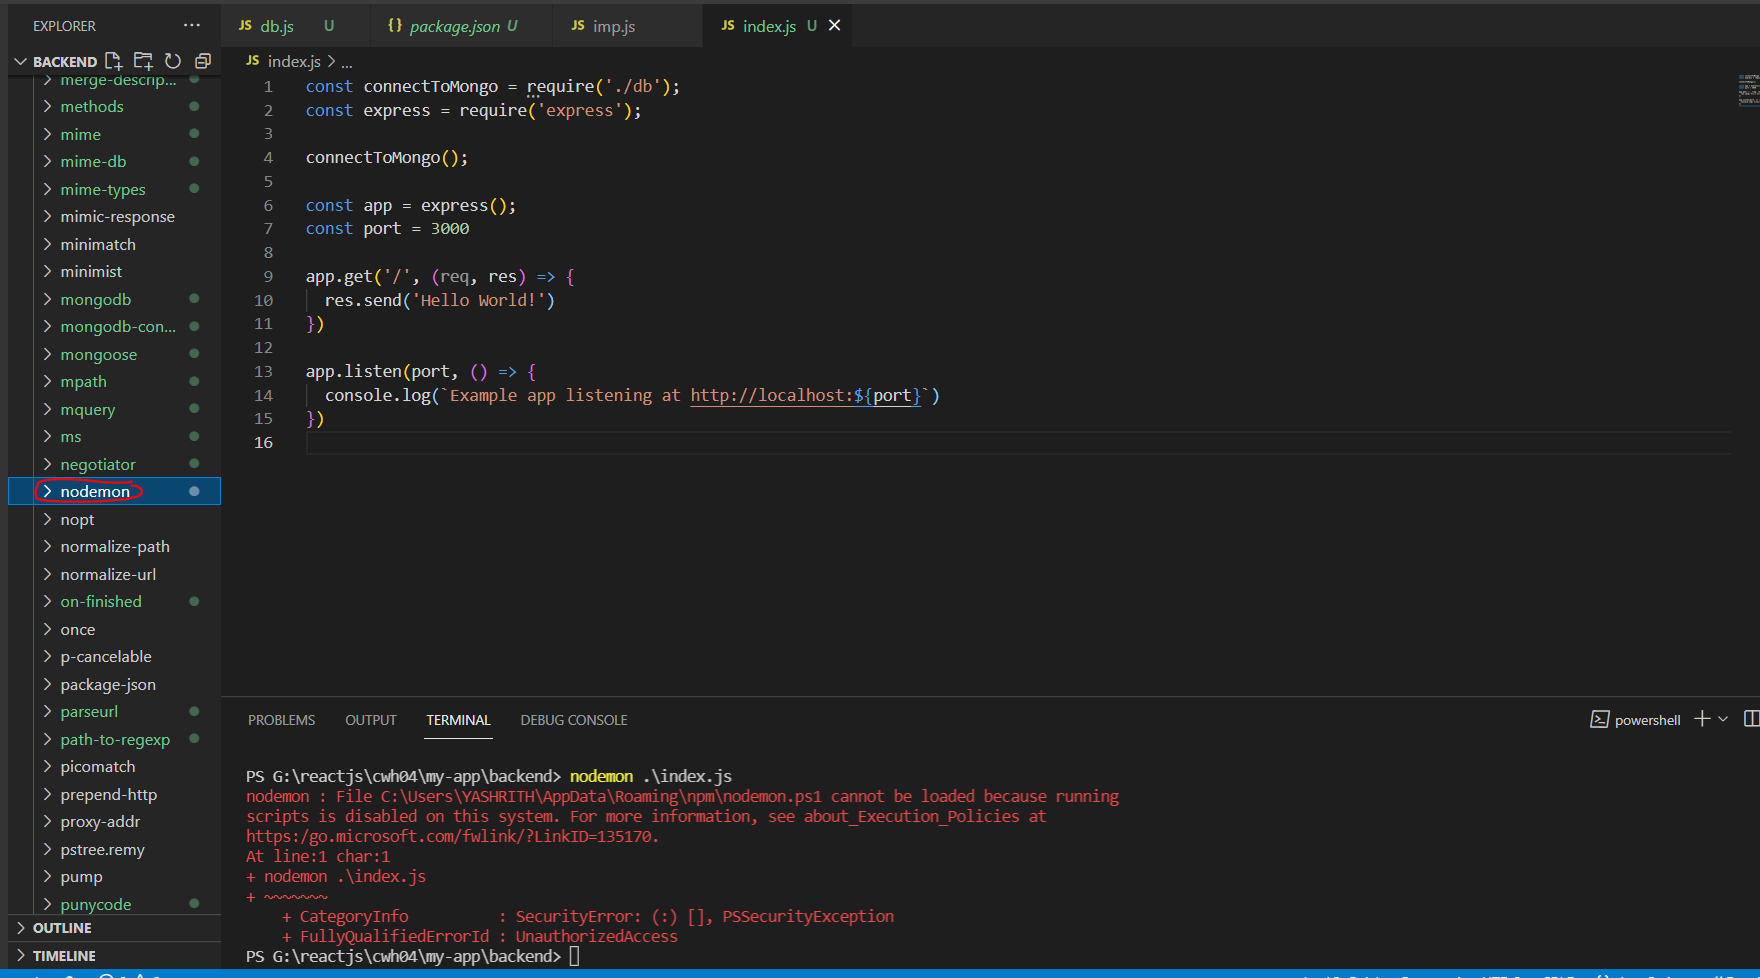Expand the mongoose folder in tree
The image size is (1760, 978).
98,354
